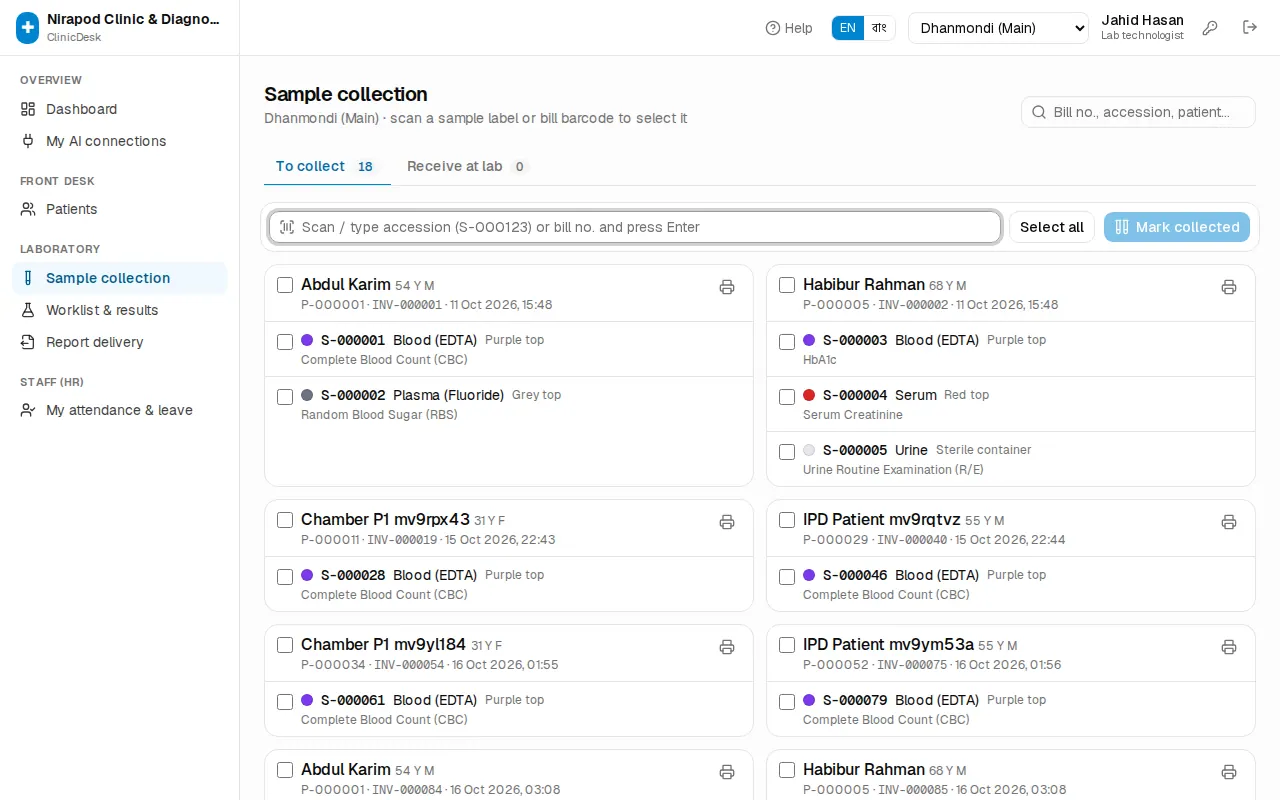Viewport: 1280px width, 800px height.
Task: Print labels for Chamber P1 mv9rpx43
Action: [x=727, y=522]
